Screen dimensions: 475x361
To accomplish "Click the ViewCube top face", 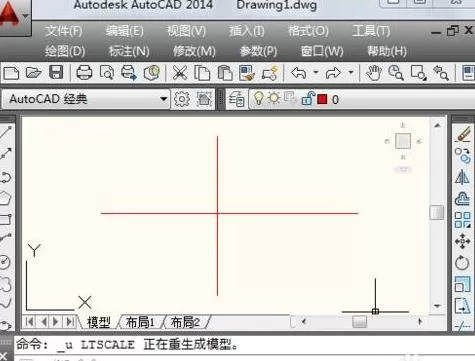I will [403, 141].
